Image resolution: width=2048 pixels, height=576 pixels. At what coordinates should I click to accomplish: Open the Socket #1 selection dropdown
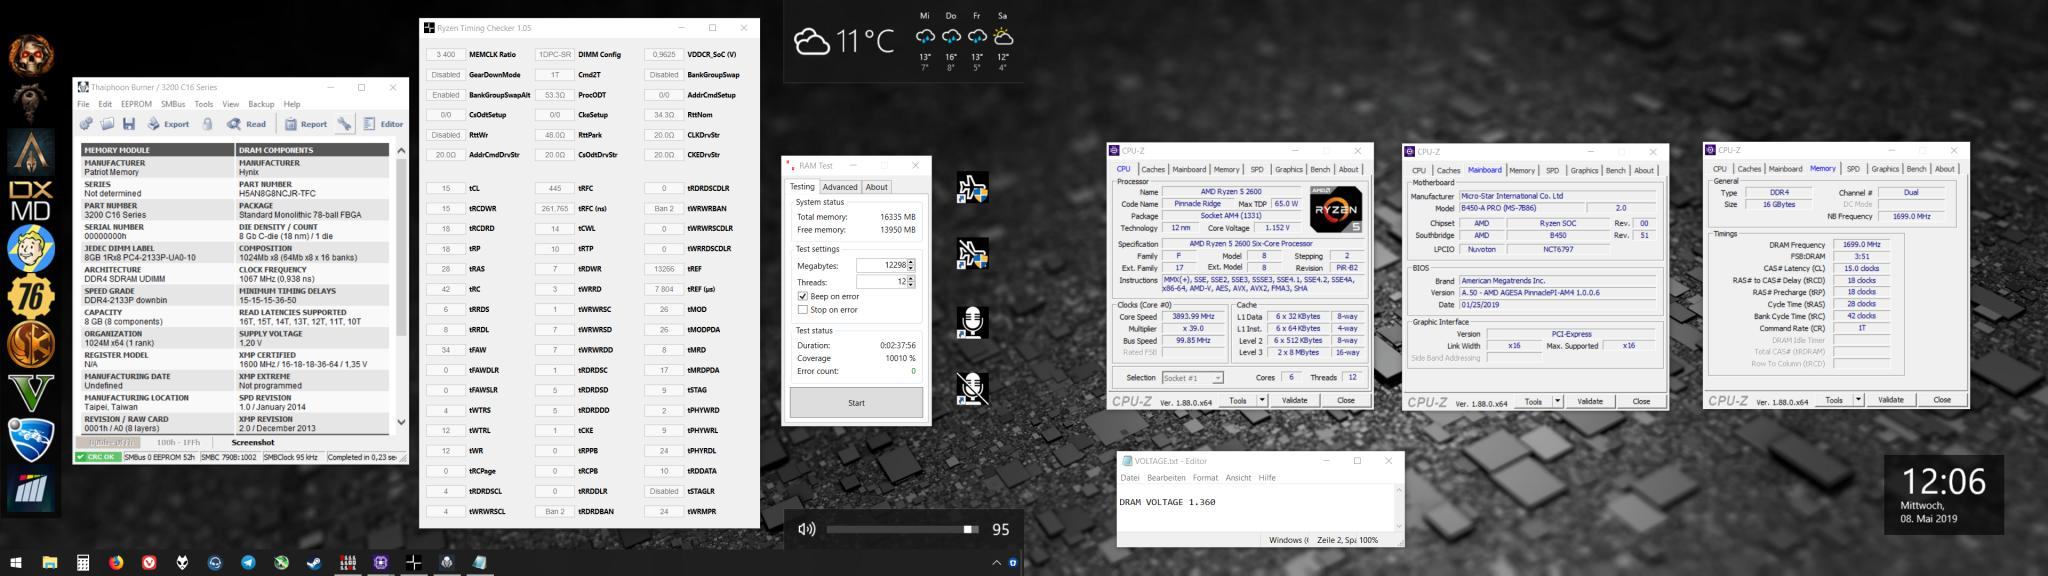[1192, 378]
